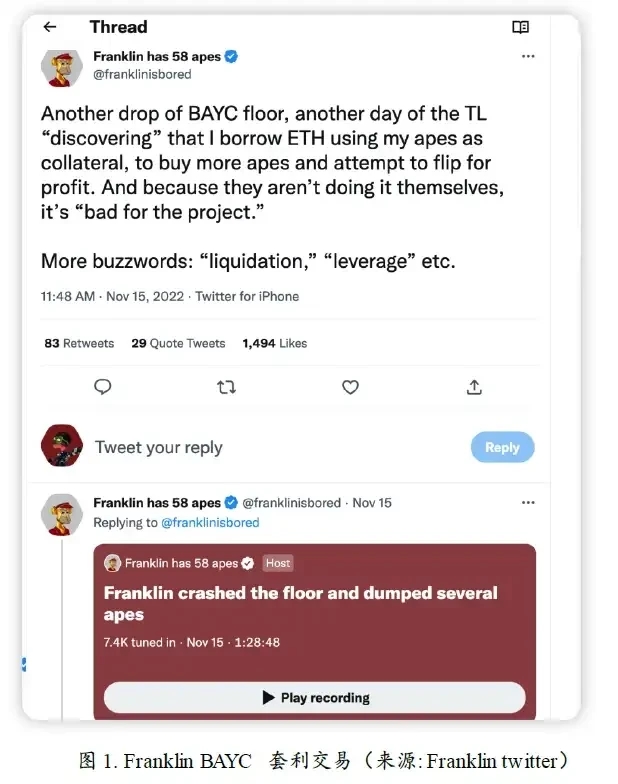Click the retweet arrows icon
618x784 pixels.
tap(227, 387)
